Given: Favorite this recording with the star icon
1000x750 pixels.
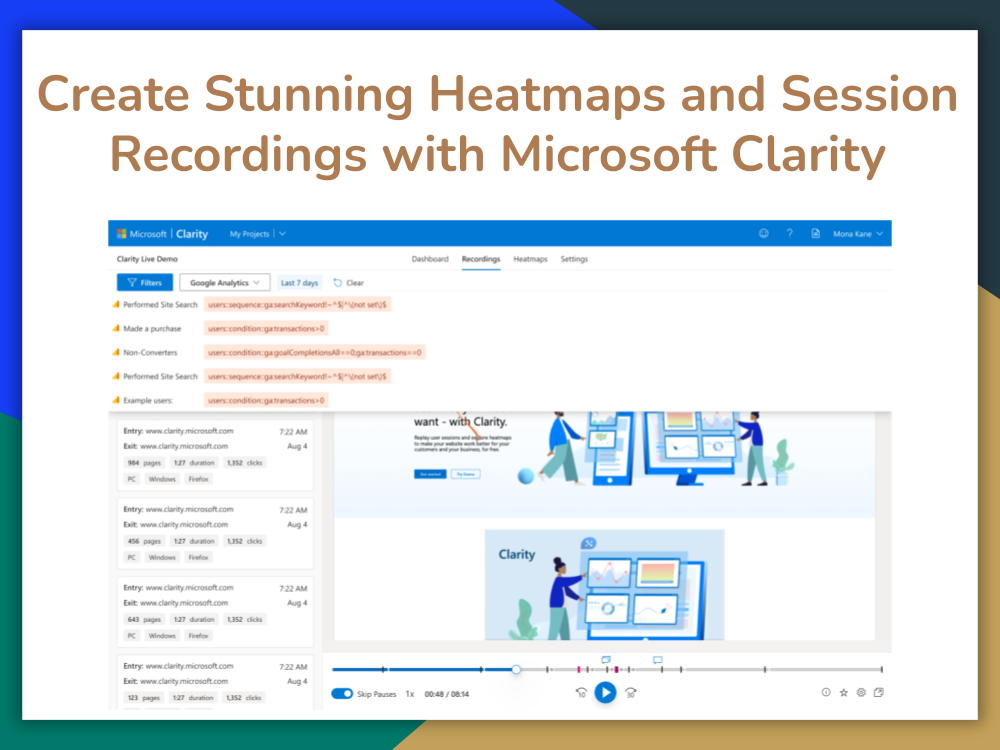Looking at the screenshot, I should tap(844, 691).
